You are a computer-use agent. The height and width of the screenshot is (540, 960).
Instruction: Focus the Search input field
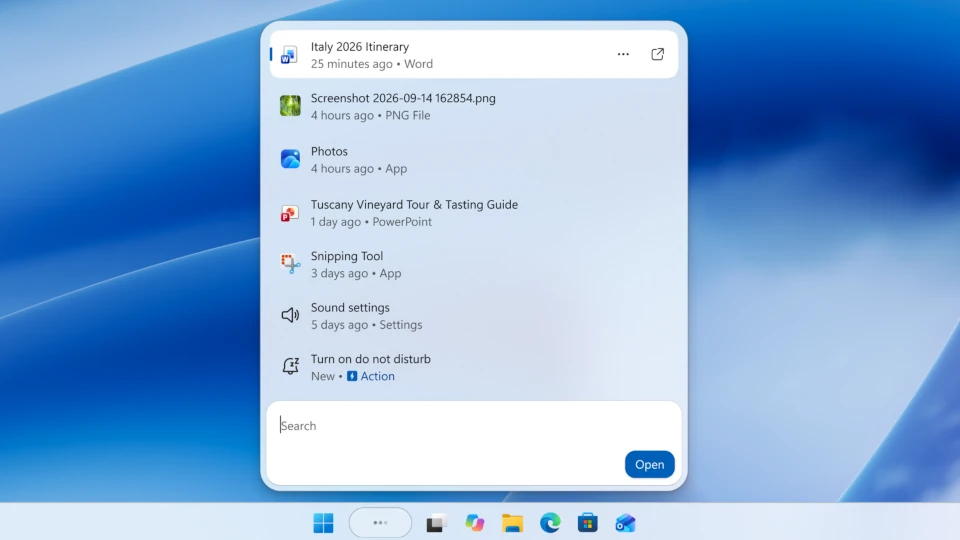pos(474,426)
